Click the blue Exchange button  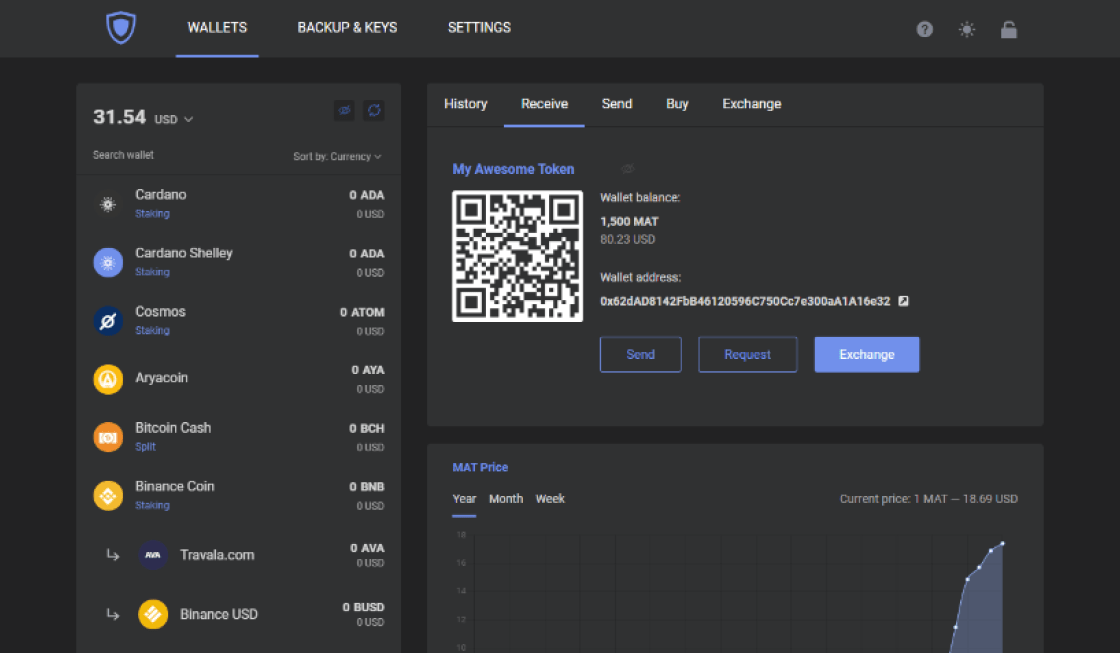866,354
